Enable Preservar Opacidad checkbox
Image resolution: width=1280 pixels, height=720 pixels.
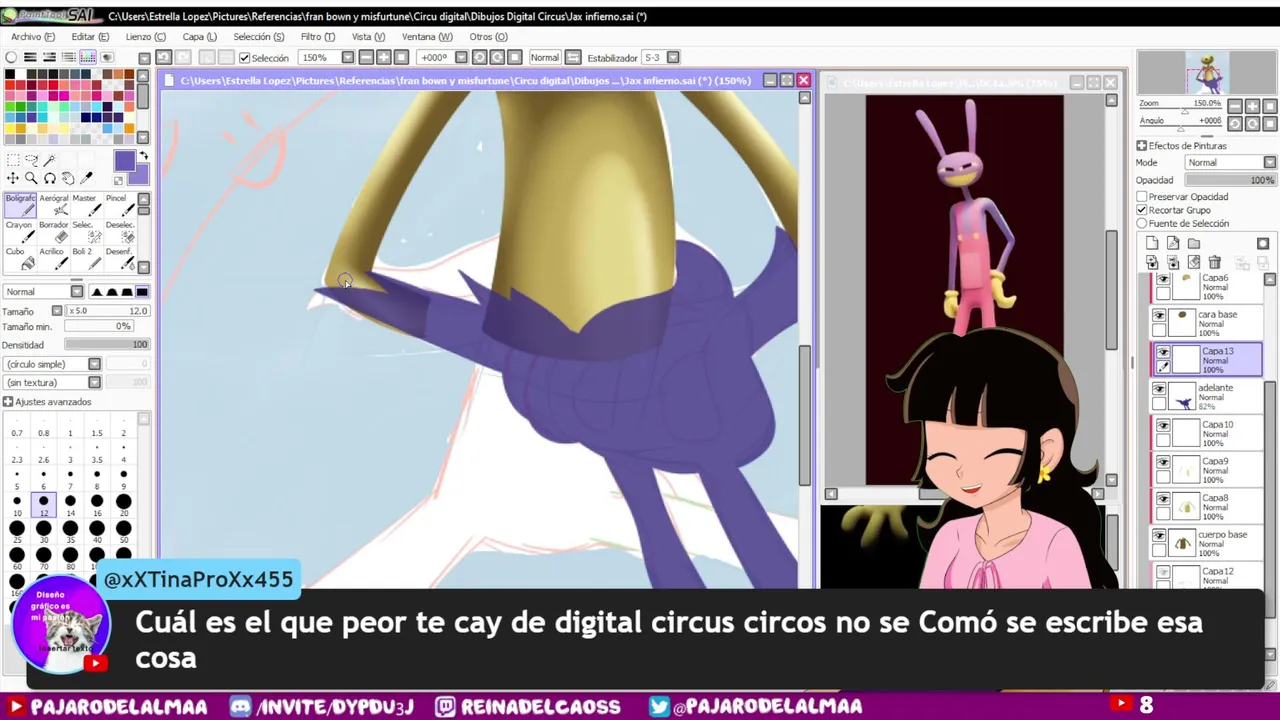(x=1142, y=197)
